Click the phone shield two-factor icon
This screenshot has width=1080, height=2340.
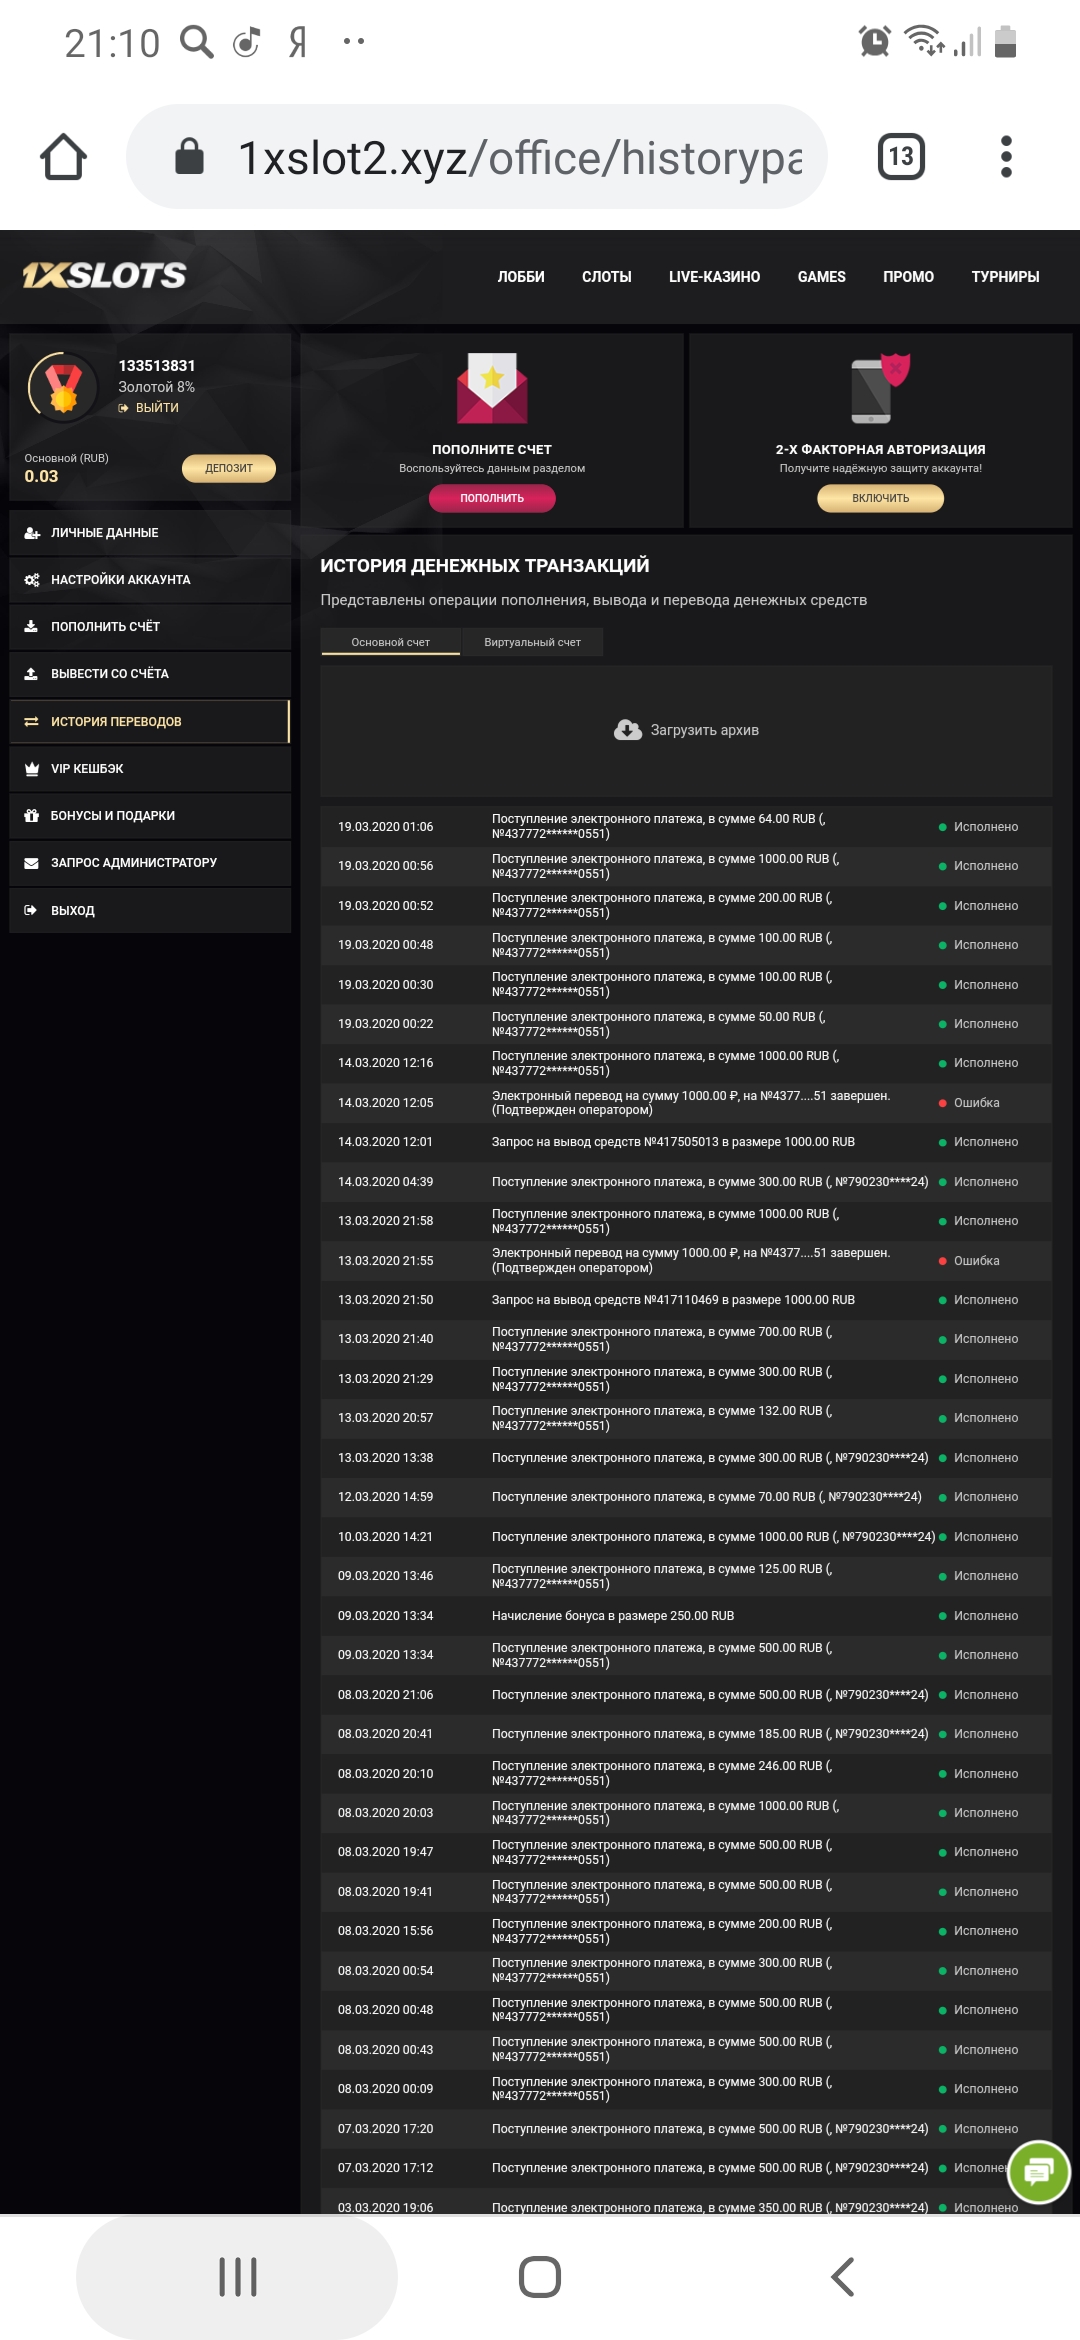coord(880,388)
